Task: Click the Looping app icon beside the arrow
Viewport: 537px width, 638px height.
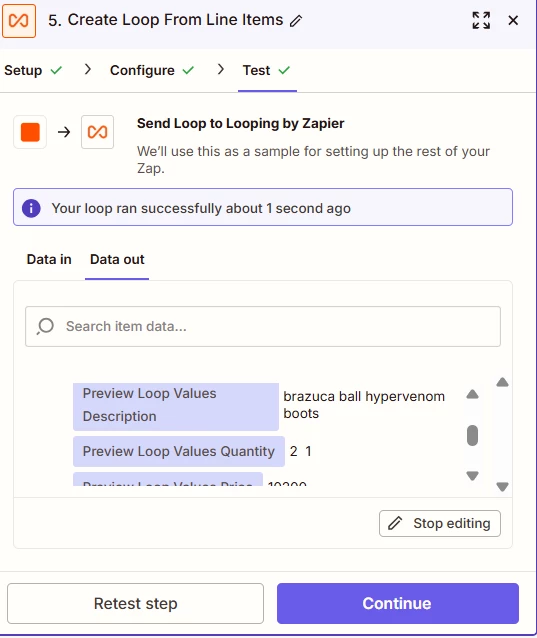Action: 97,132
